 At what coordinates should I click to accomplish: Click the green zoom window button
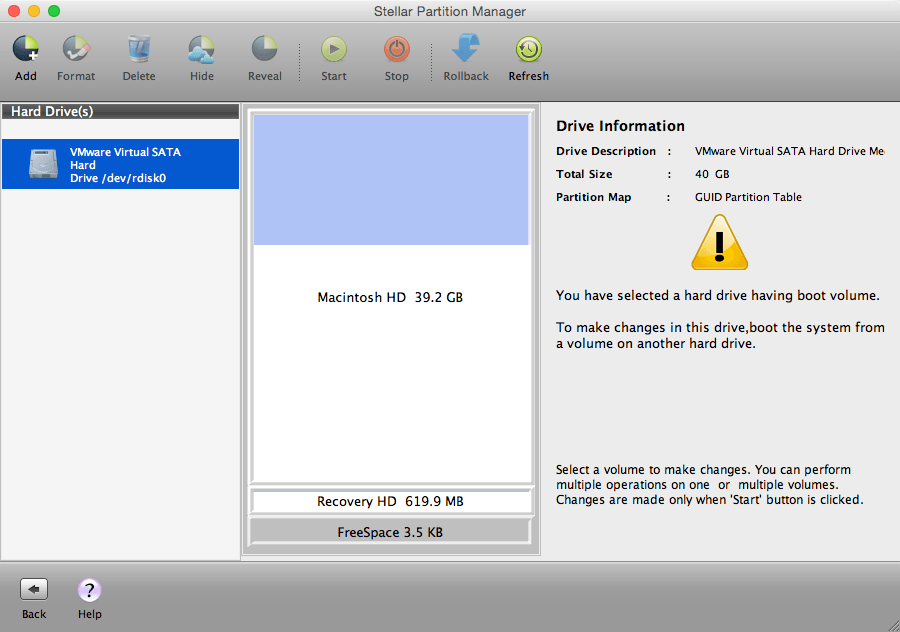[x=54, y=11]
